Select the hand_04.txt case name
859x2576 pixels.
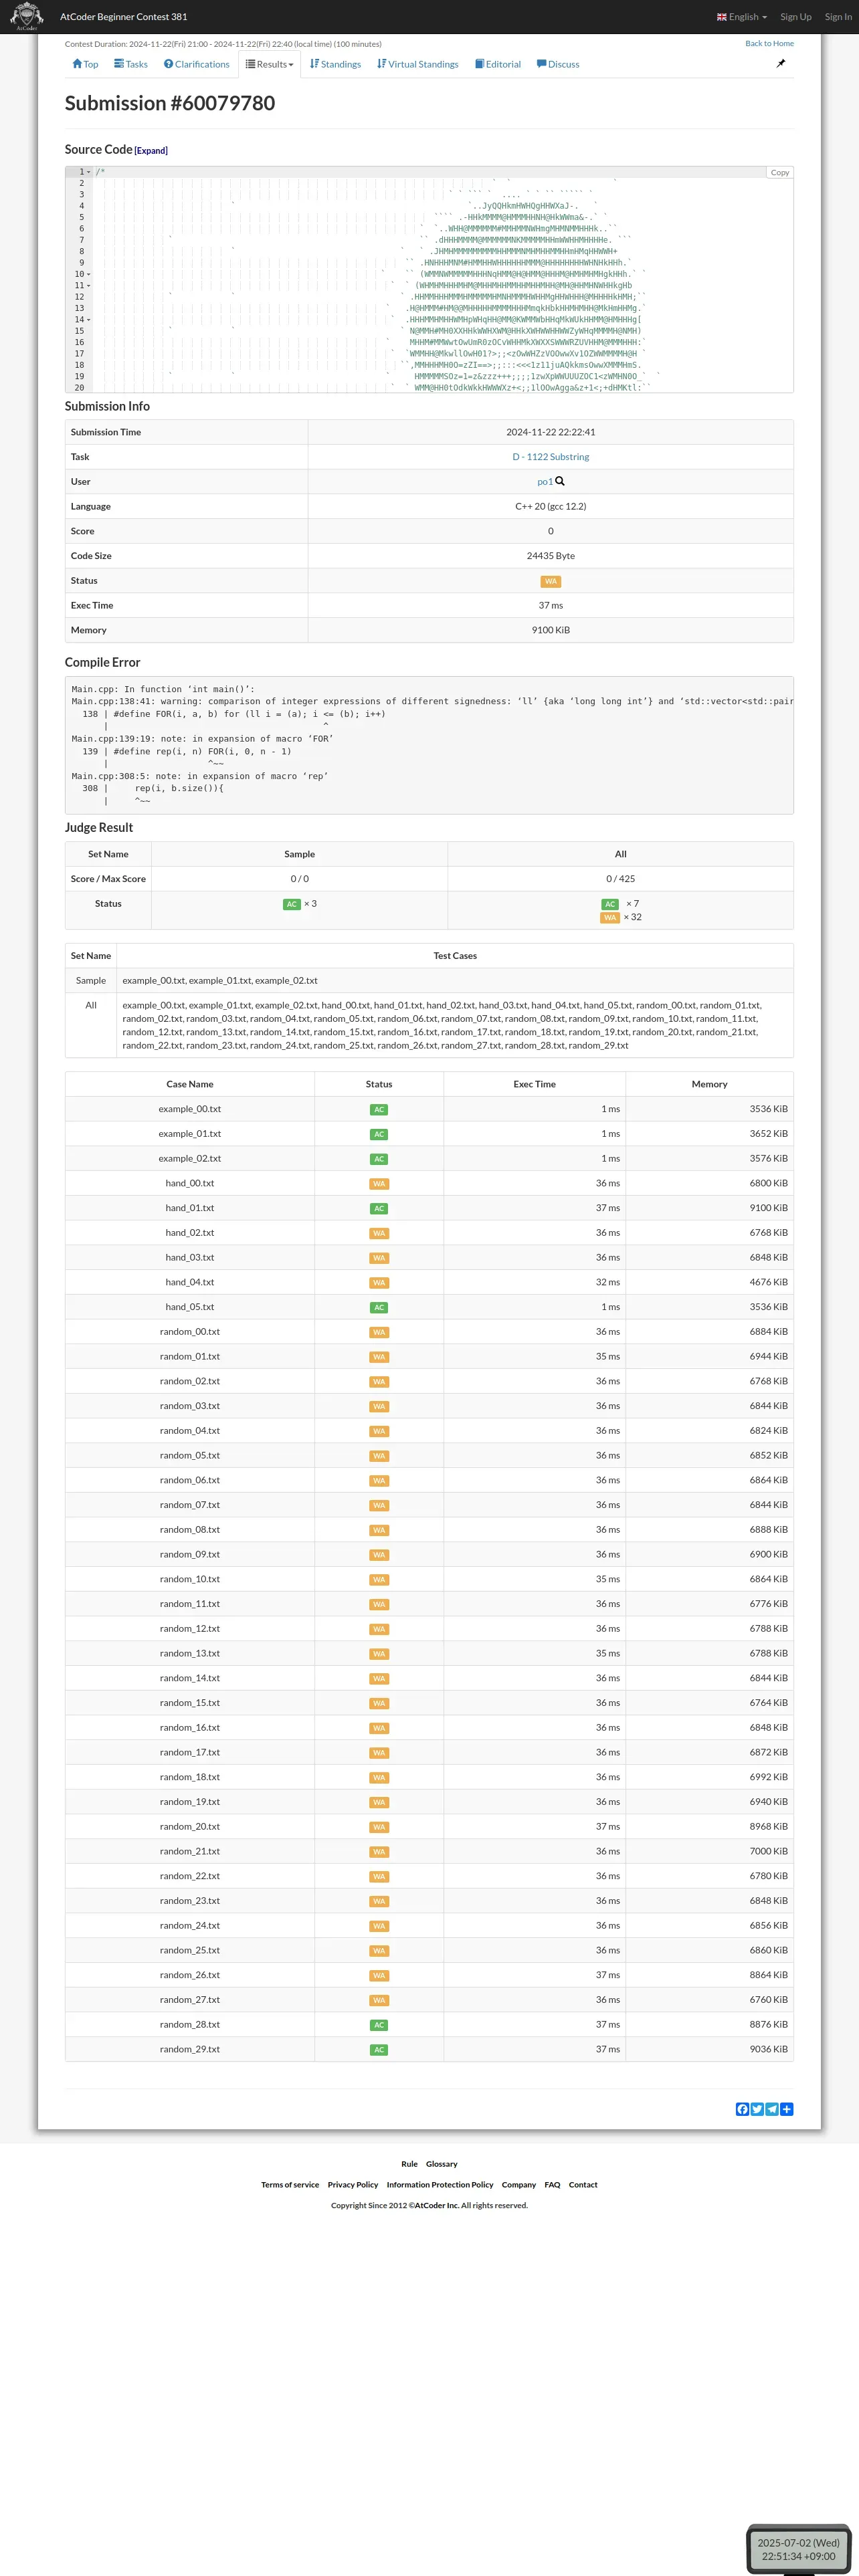pyautogui.click(x=190, y=1283)
